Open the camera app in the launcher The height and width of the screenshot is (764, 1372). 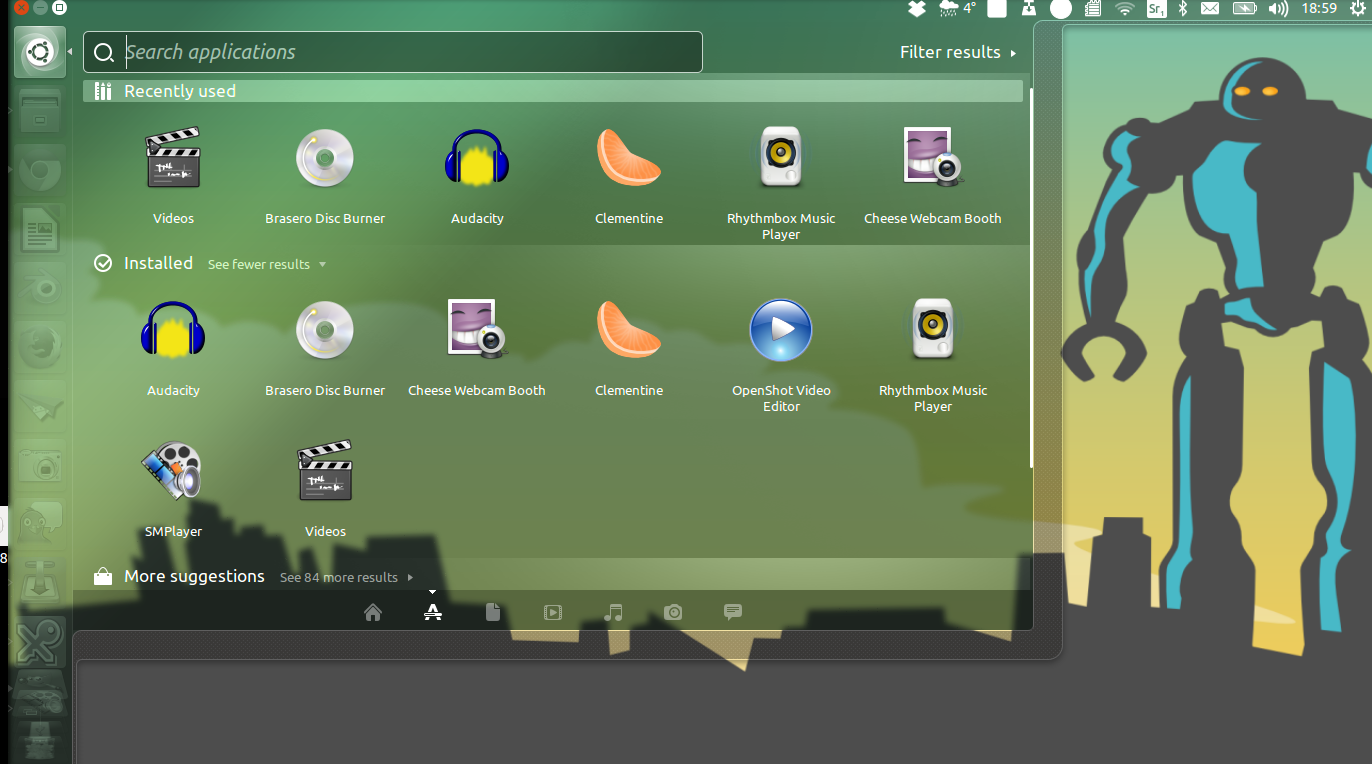(40, 464)
